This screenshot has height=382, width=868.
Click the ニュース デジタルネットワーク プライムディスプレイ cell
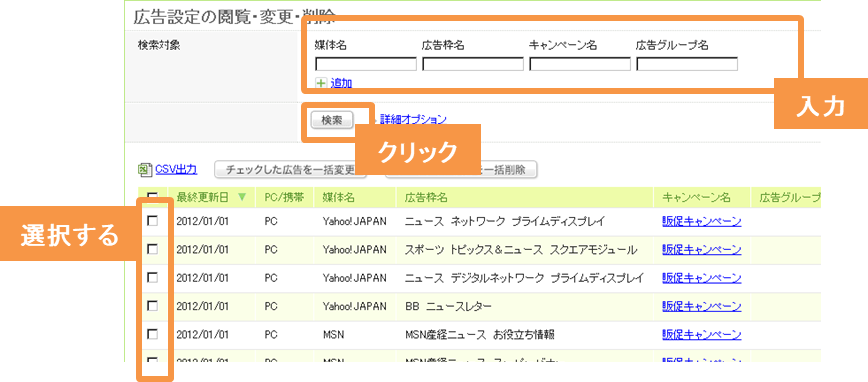[524, 278]
